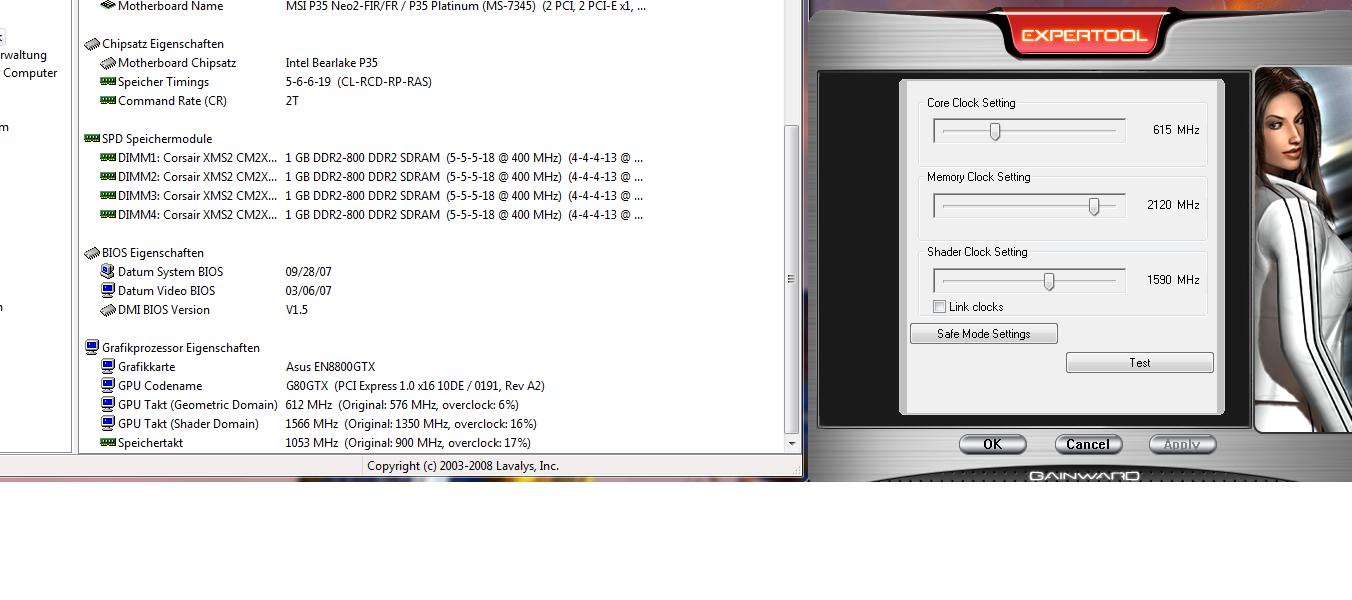Click the vertical scrollbar thumb in info panel
Image resolution: width=1352 pixels, height=600 pixels.
[792, 279]
